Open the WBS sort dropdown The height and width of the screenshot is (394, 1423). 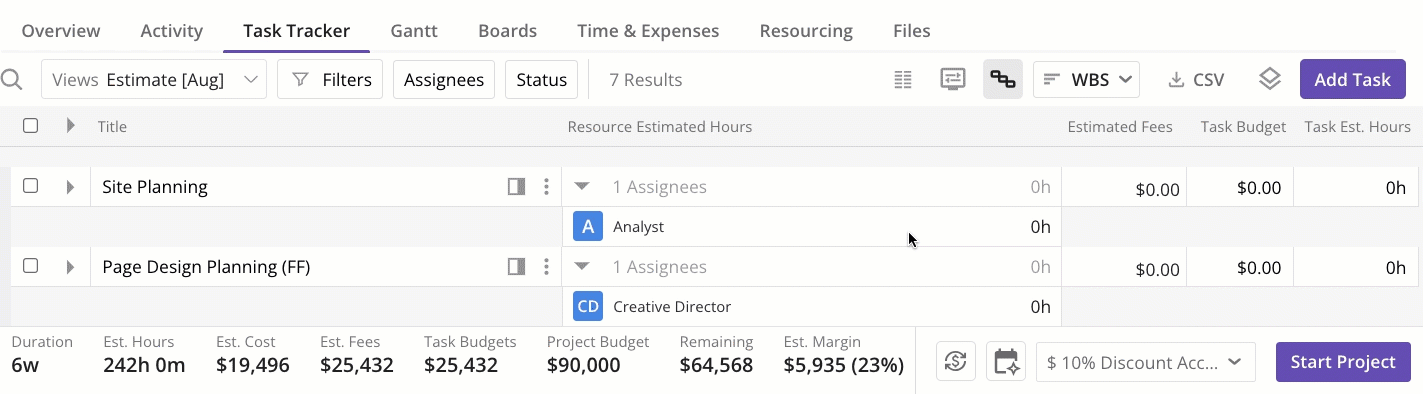click(x=1086, y=80)
